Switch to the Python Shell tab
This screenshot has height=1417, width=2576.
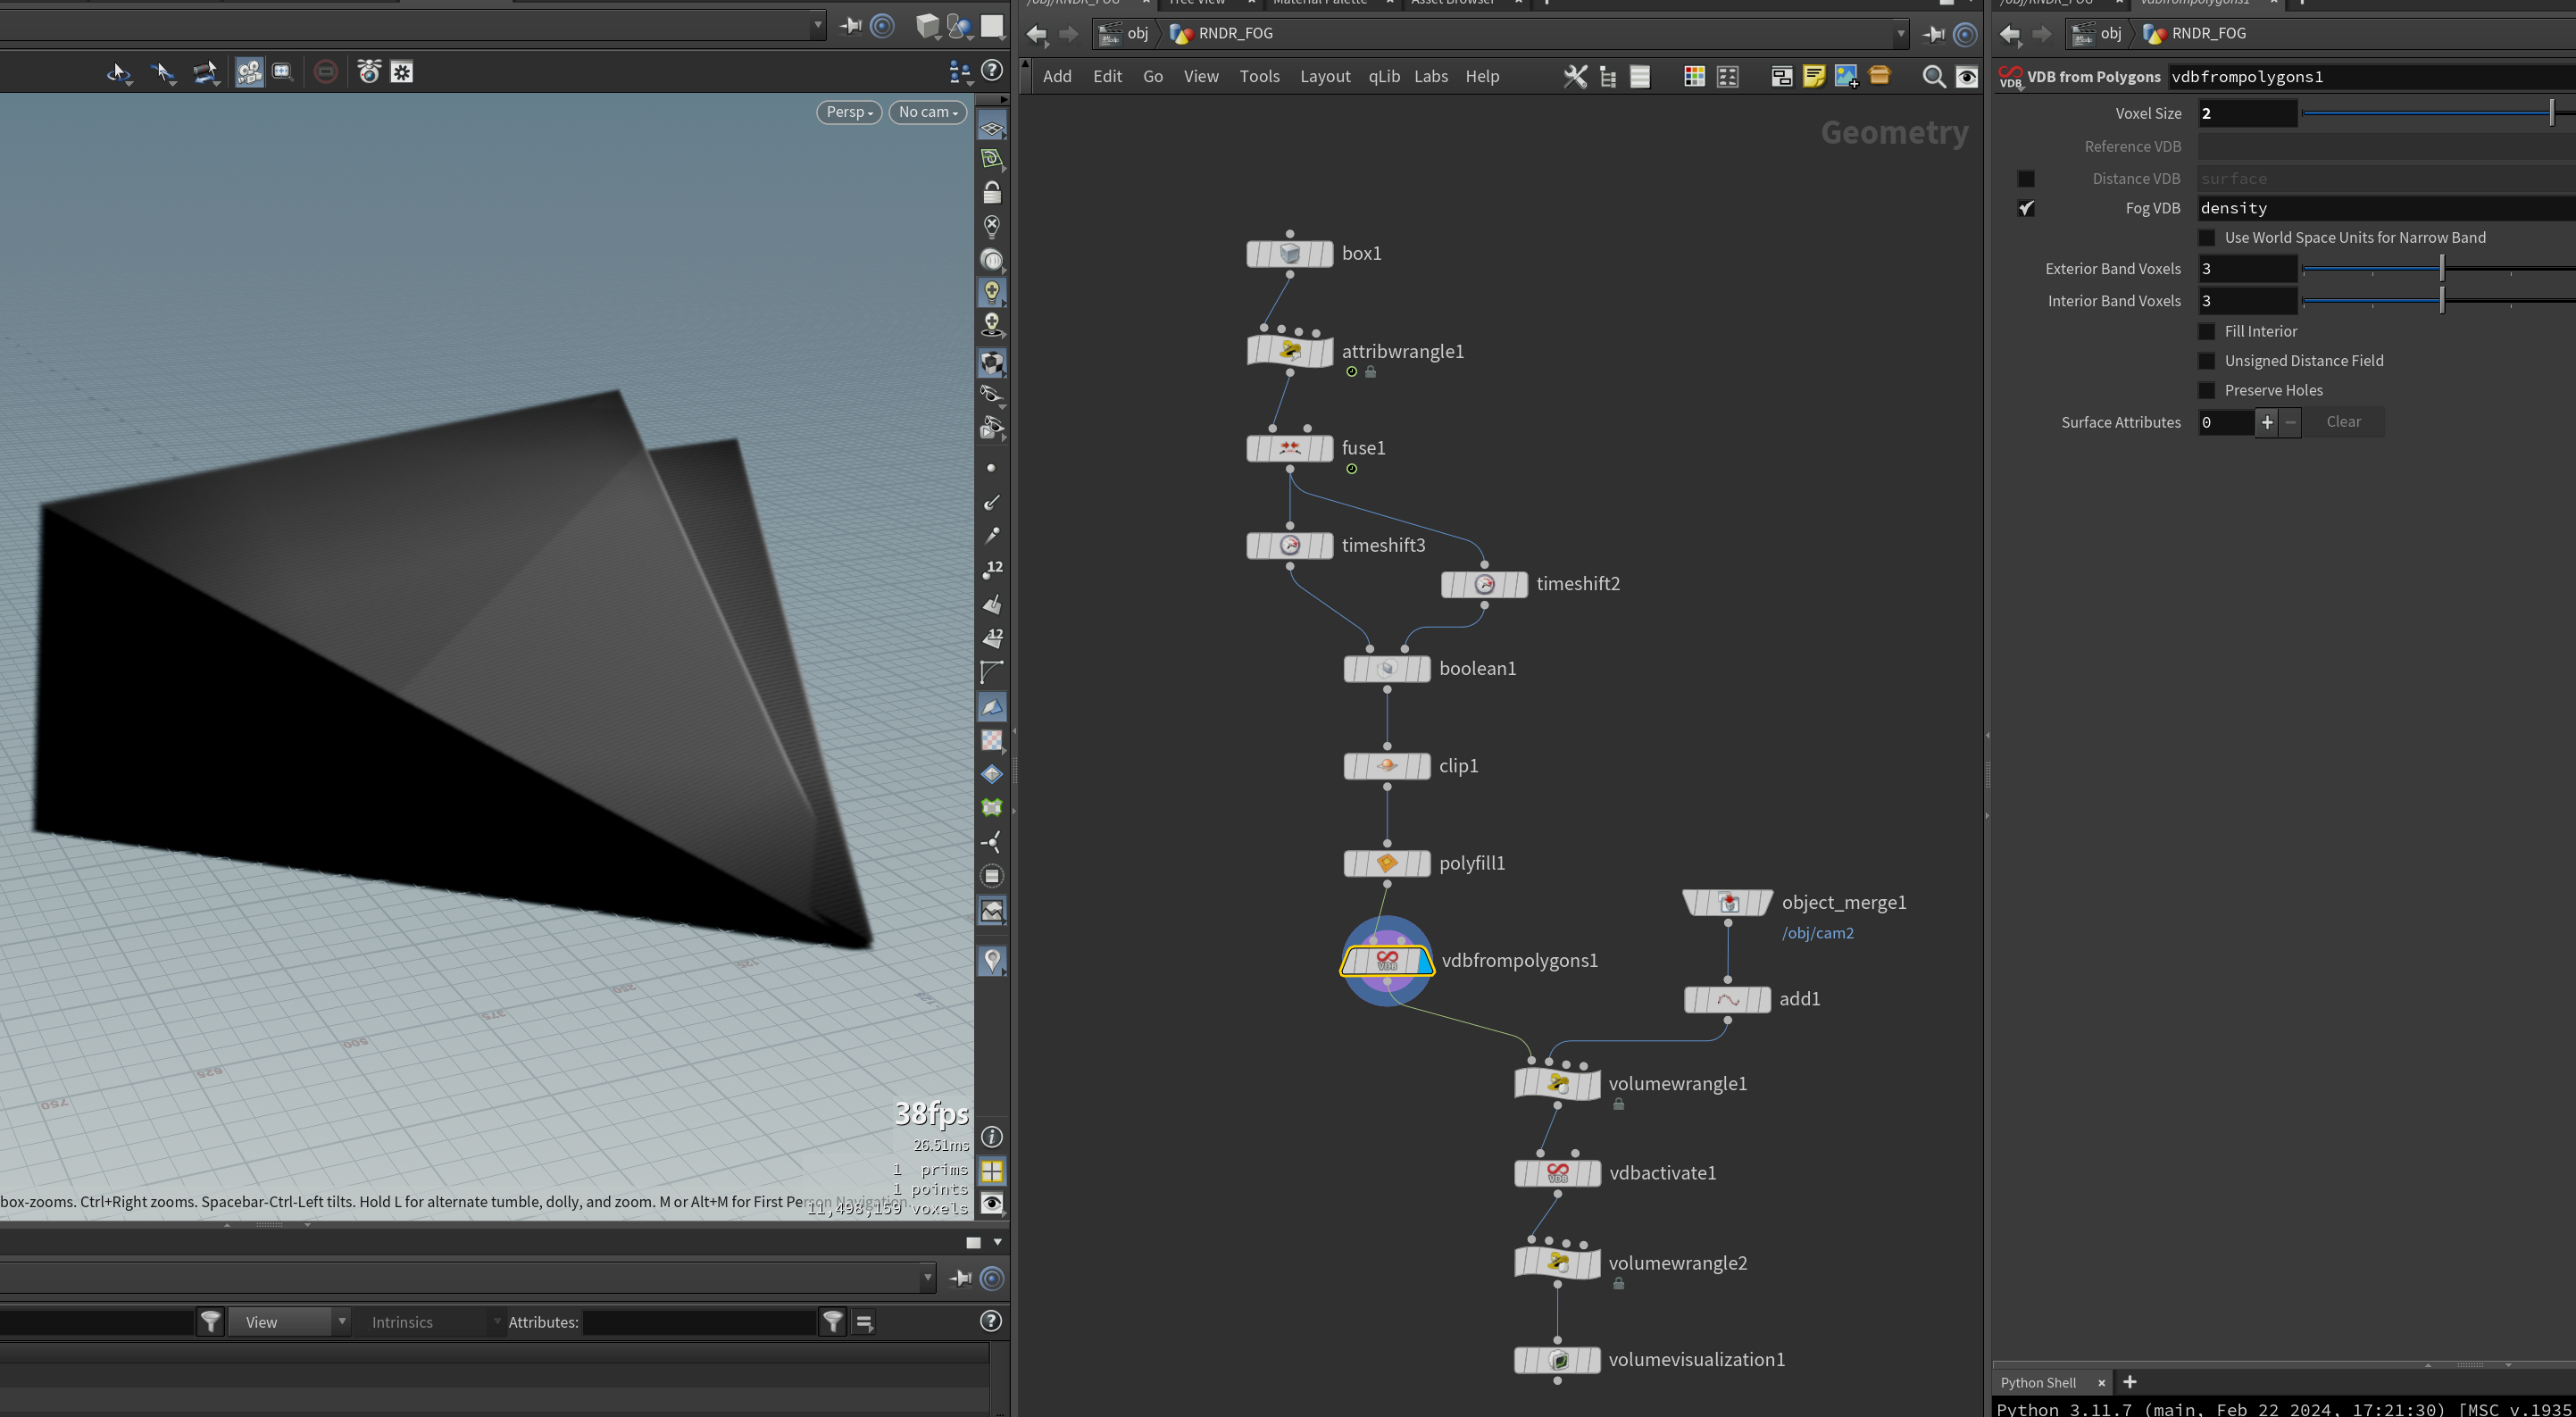coord(2038,1383)
